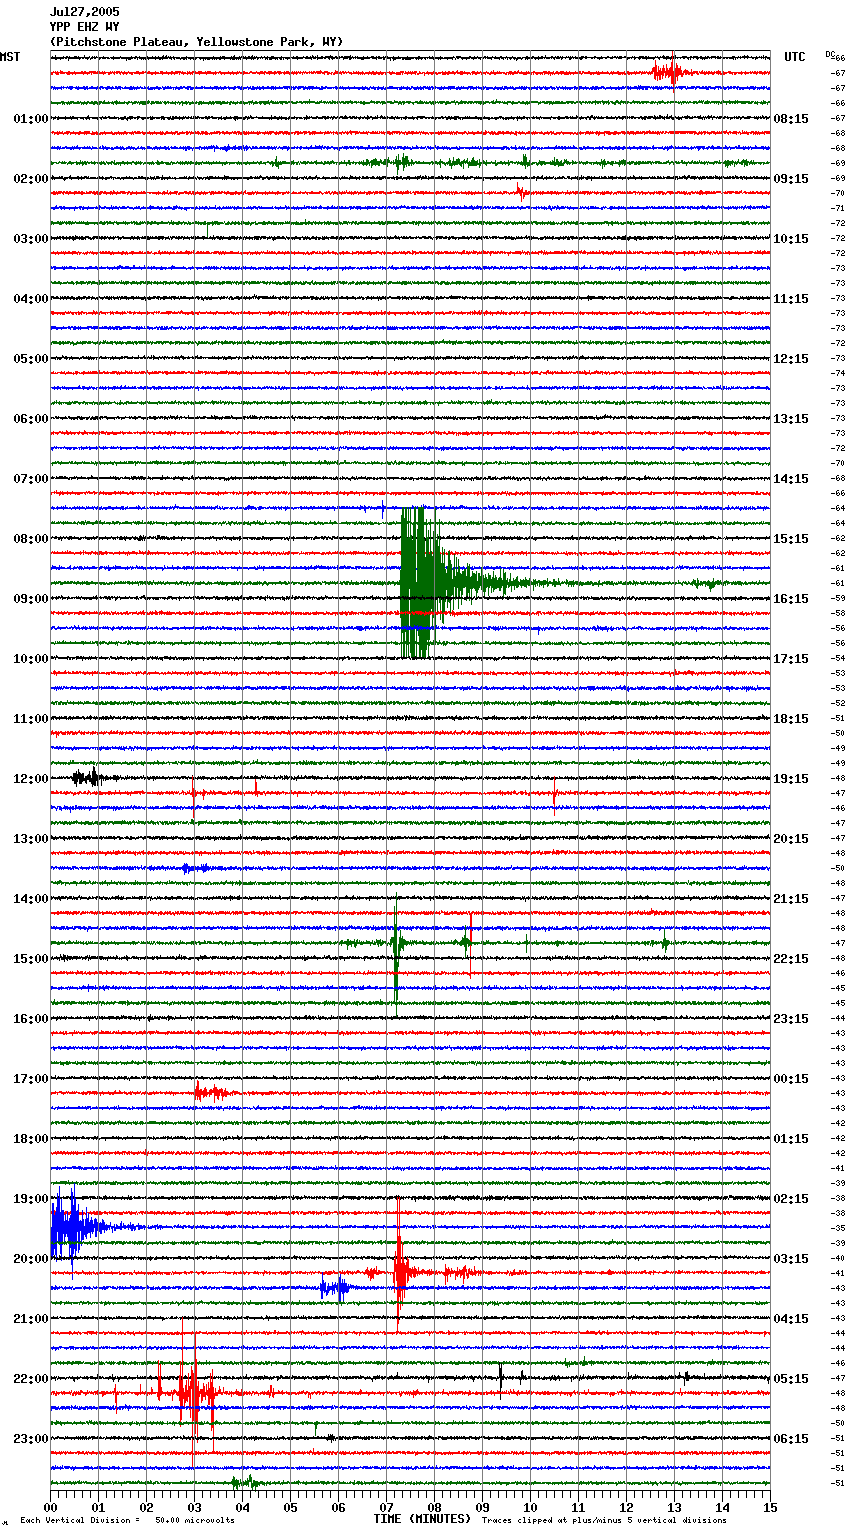Select minute 03 on the bottom axis
The height and width of the screenshot is (1534, 850).
pos(194,1507)
